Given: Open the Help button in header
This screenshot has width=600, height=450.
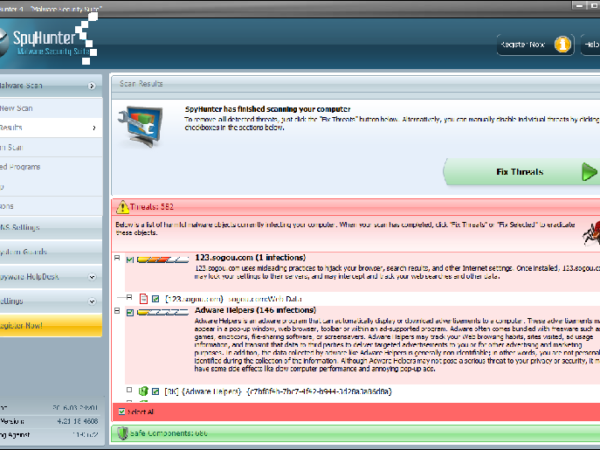Looking at the screenshot, I should 590,45.
